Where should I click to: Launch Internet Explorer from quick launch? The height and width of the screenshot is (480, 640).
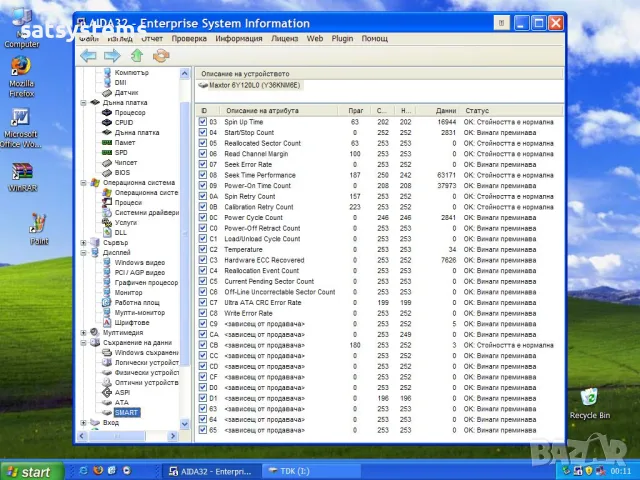83,471
